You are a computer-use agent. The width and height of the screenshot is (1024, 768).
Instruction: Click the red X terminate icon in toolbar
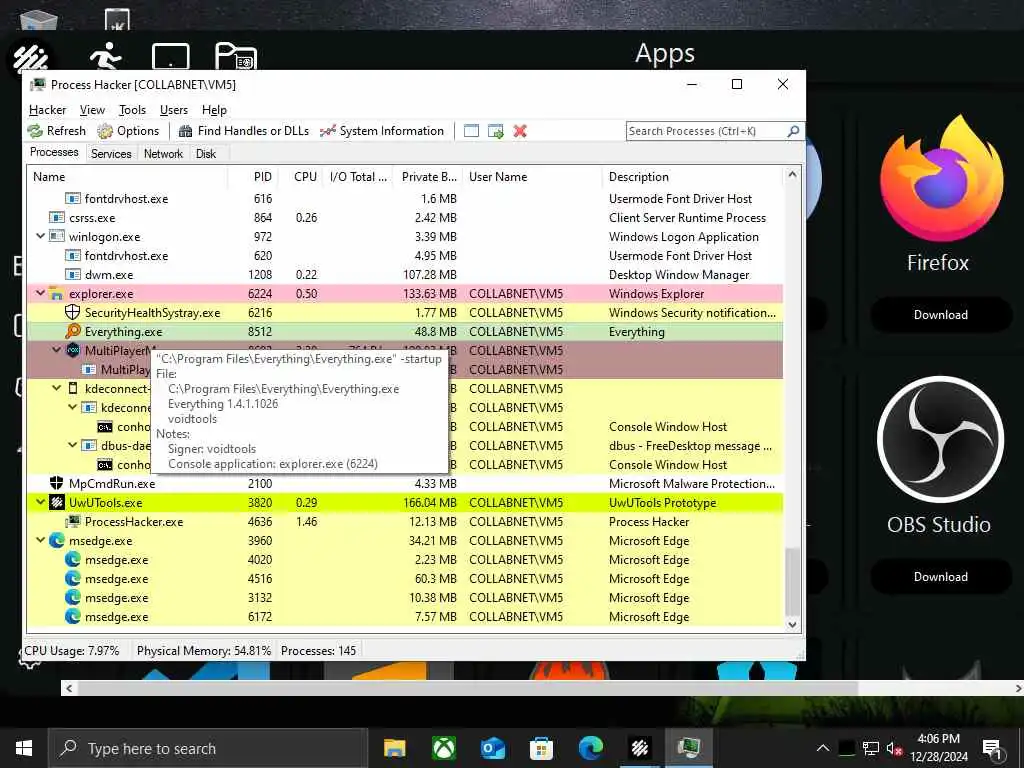coord(520,131)
